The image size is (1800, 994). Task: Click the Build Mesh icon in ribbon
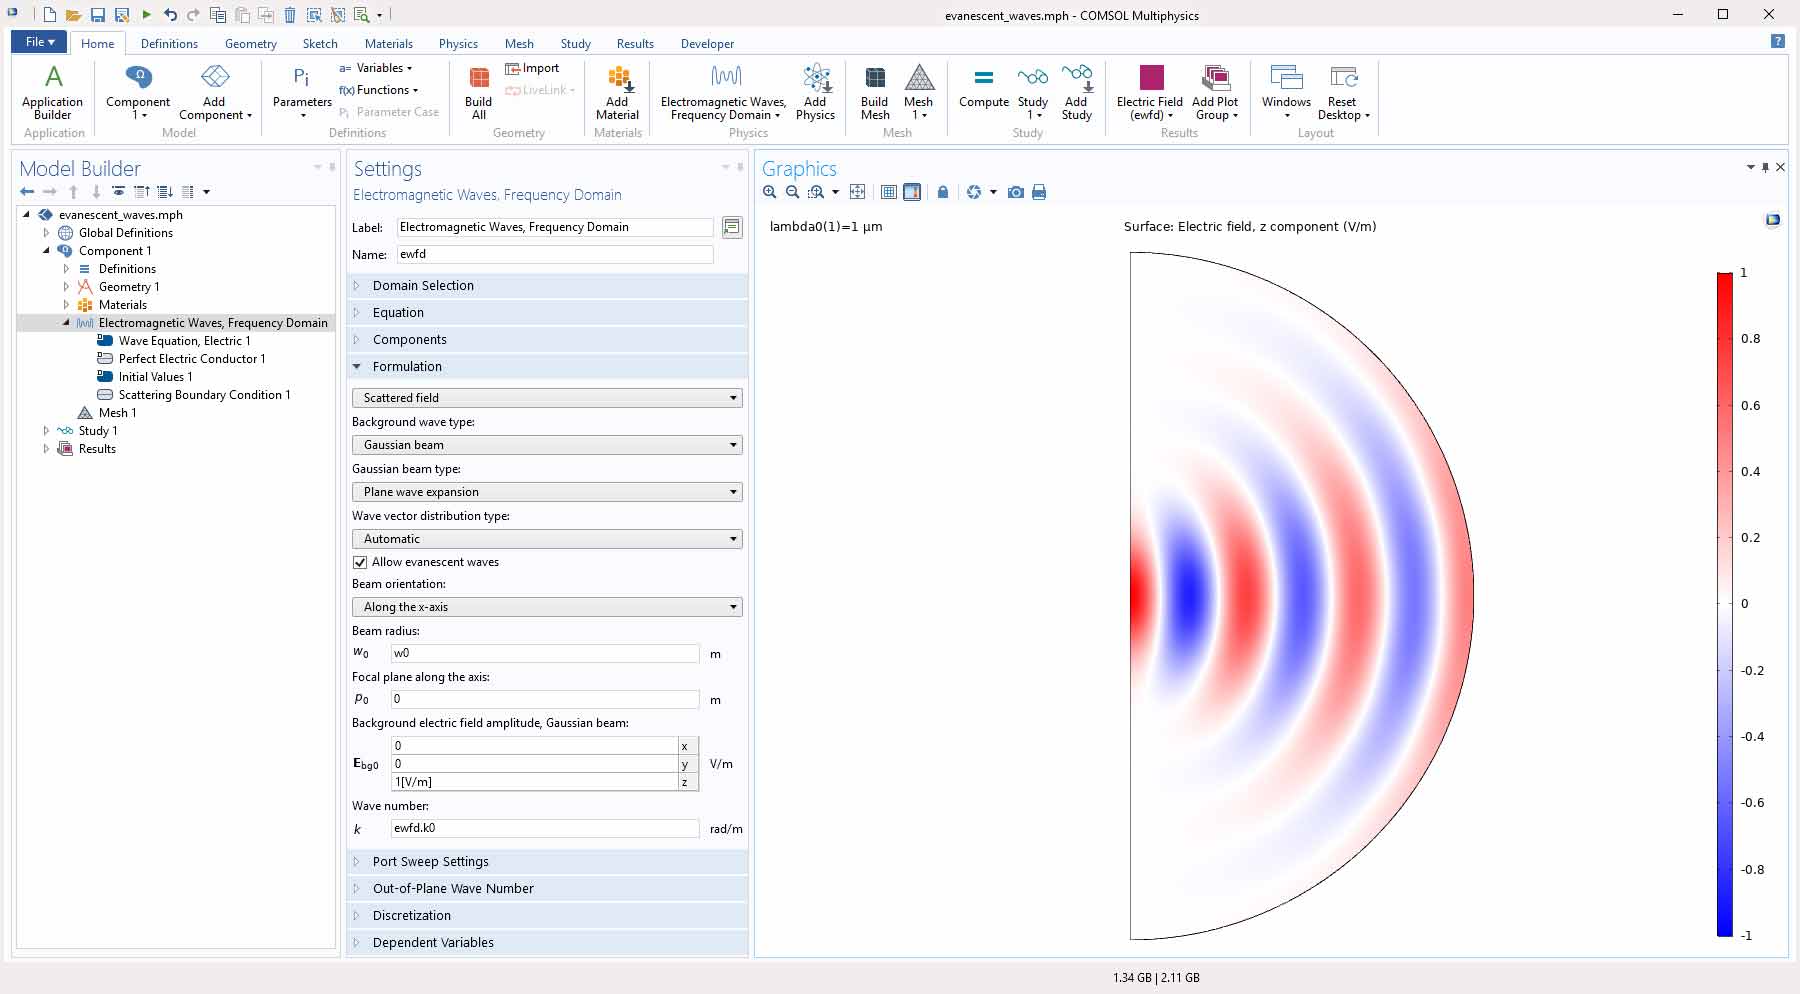874,92
